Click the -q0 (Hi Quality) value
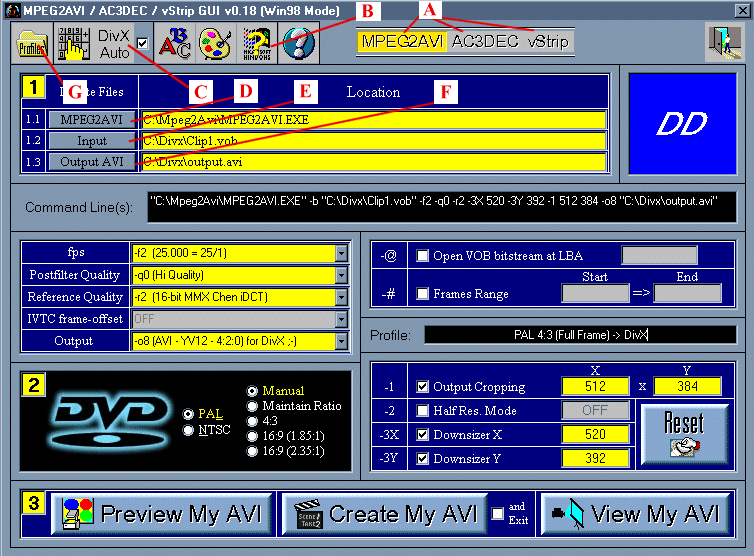This screenshot has width=754, height=556. point(233,275)
